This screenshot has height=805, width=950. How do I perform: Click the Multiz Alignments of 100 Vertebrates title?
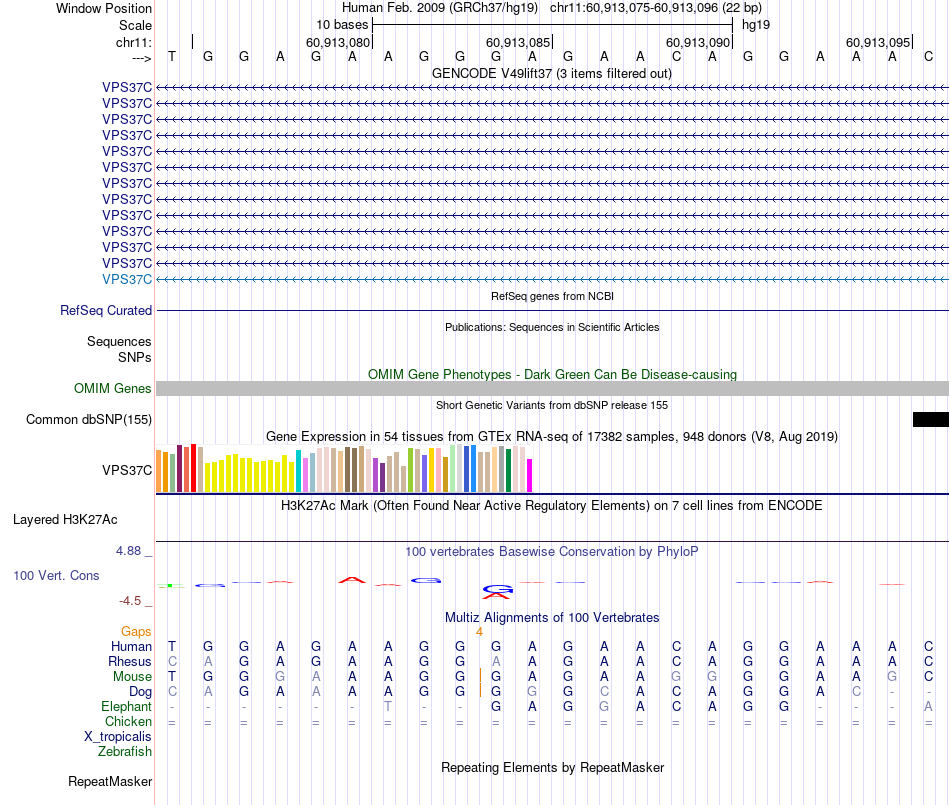552,617
